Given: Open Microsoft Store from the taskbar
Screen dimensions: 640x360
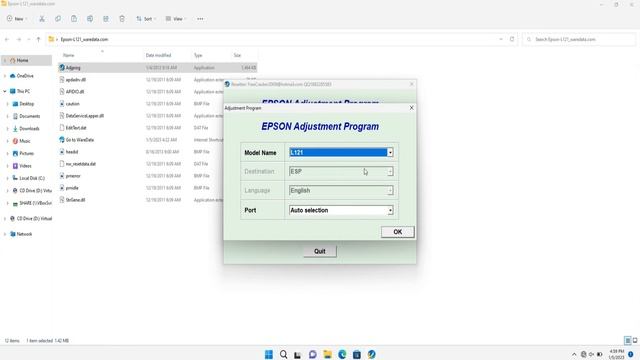Looking at the screenshot, I should coord(357,354).
